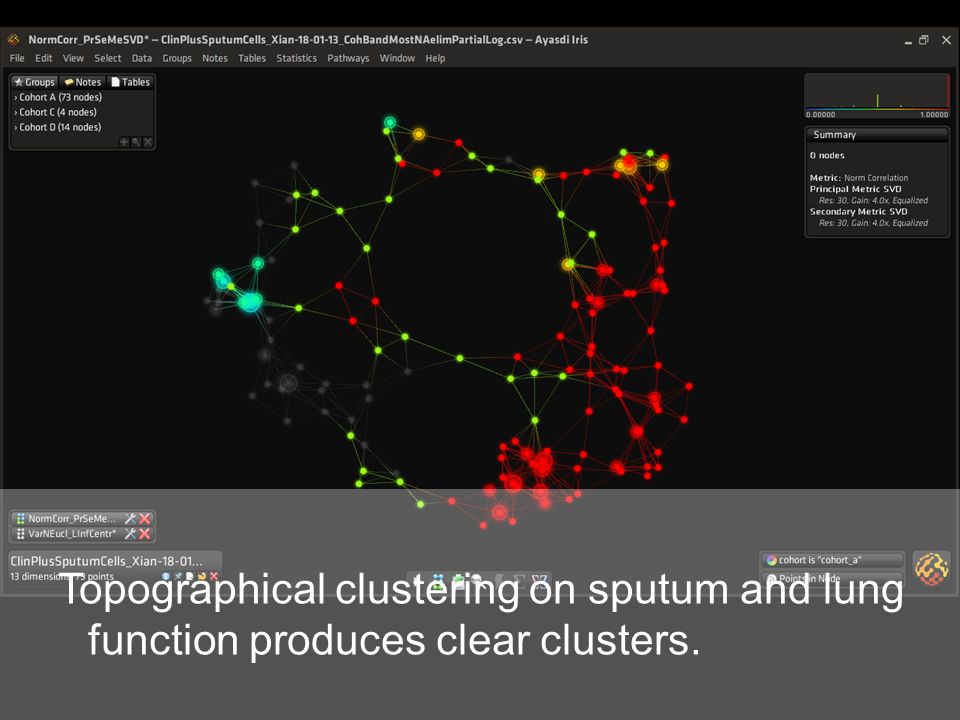
Task: Close the Ayasdi Iris window
Action: click(x=947, y=40)
